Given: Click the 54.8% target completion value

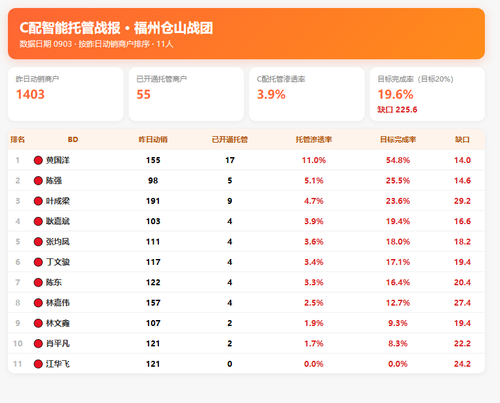Looking at the screenshot, I should pos(398,160).
